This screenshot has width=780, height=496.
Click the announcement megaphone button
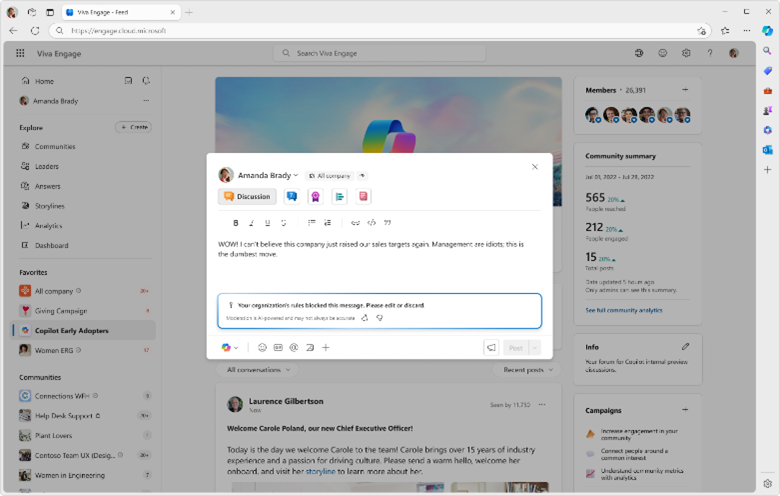tap(491, 348)
